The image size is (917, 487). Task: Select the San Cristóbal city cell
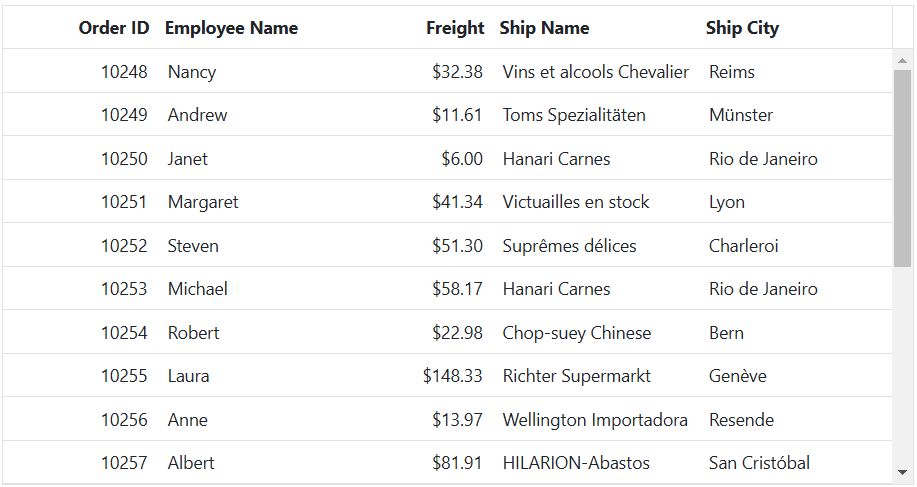click(x=795, y=462)
